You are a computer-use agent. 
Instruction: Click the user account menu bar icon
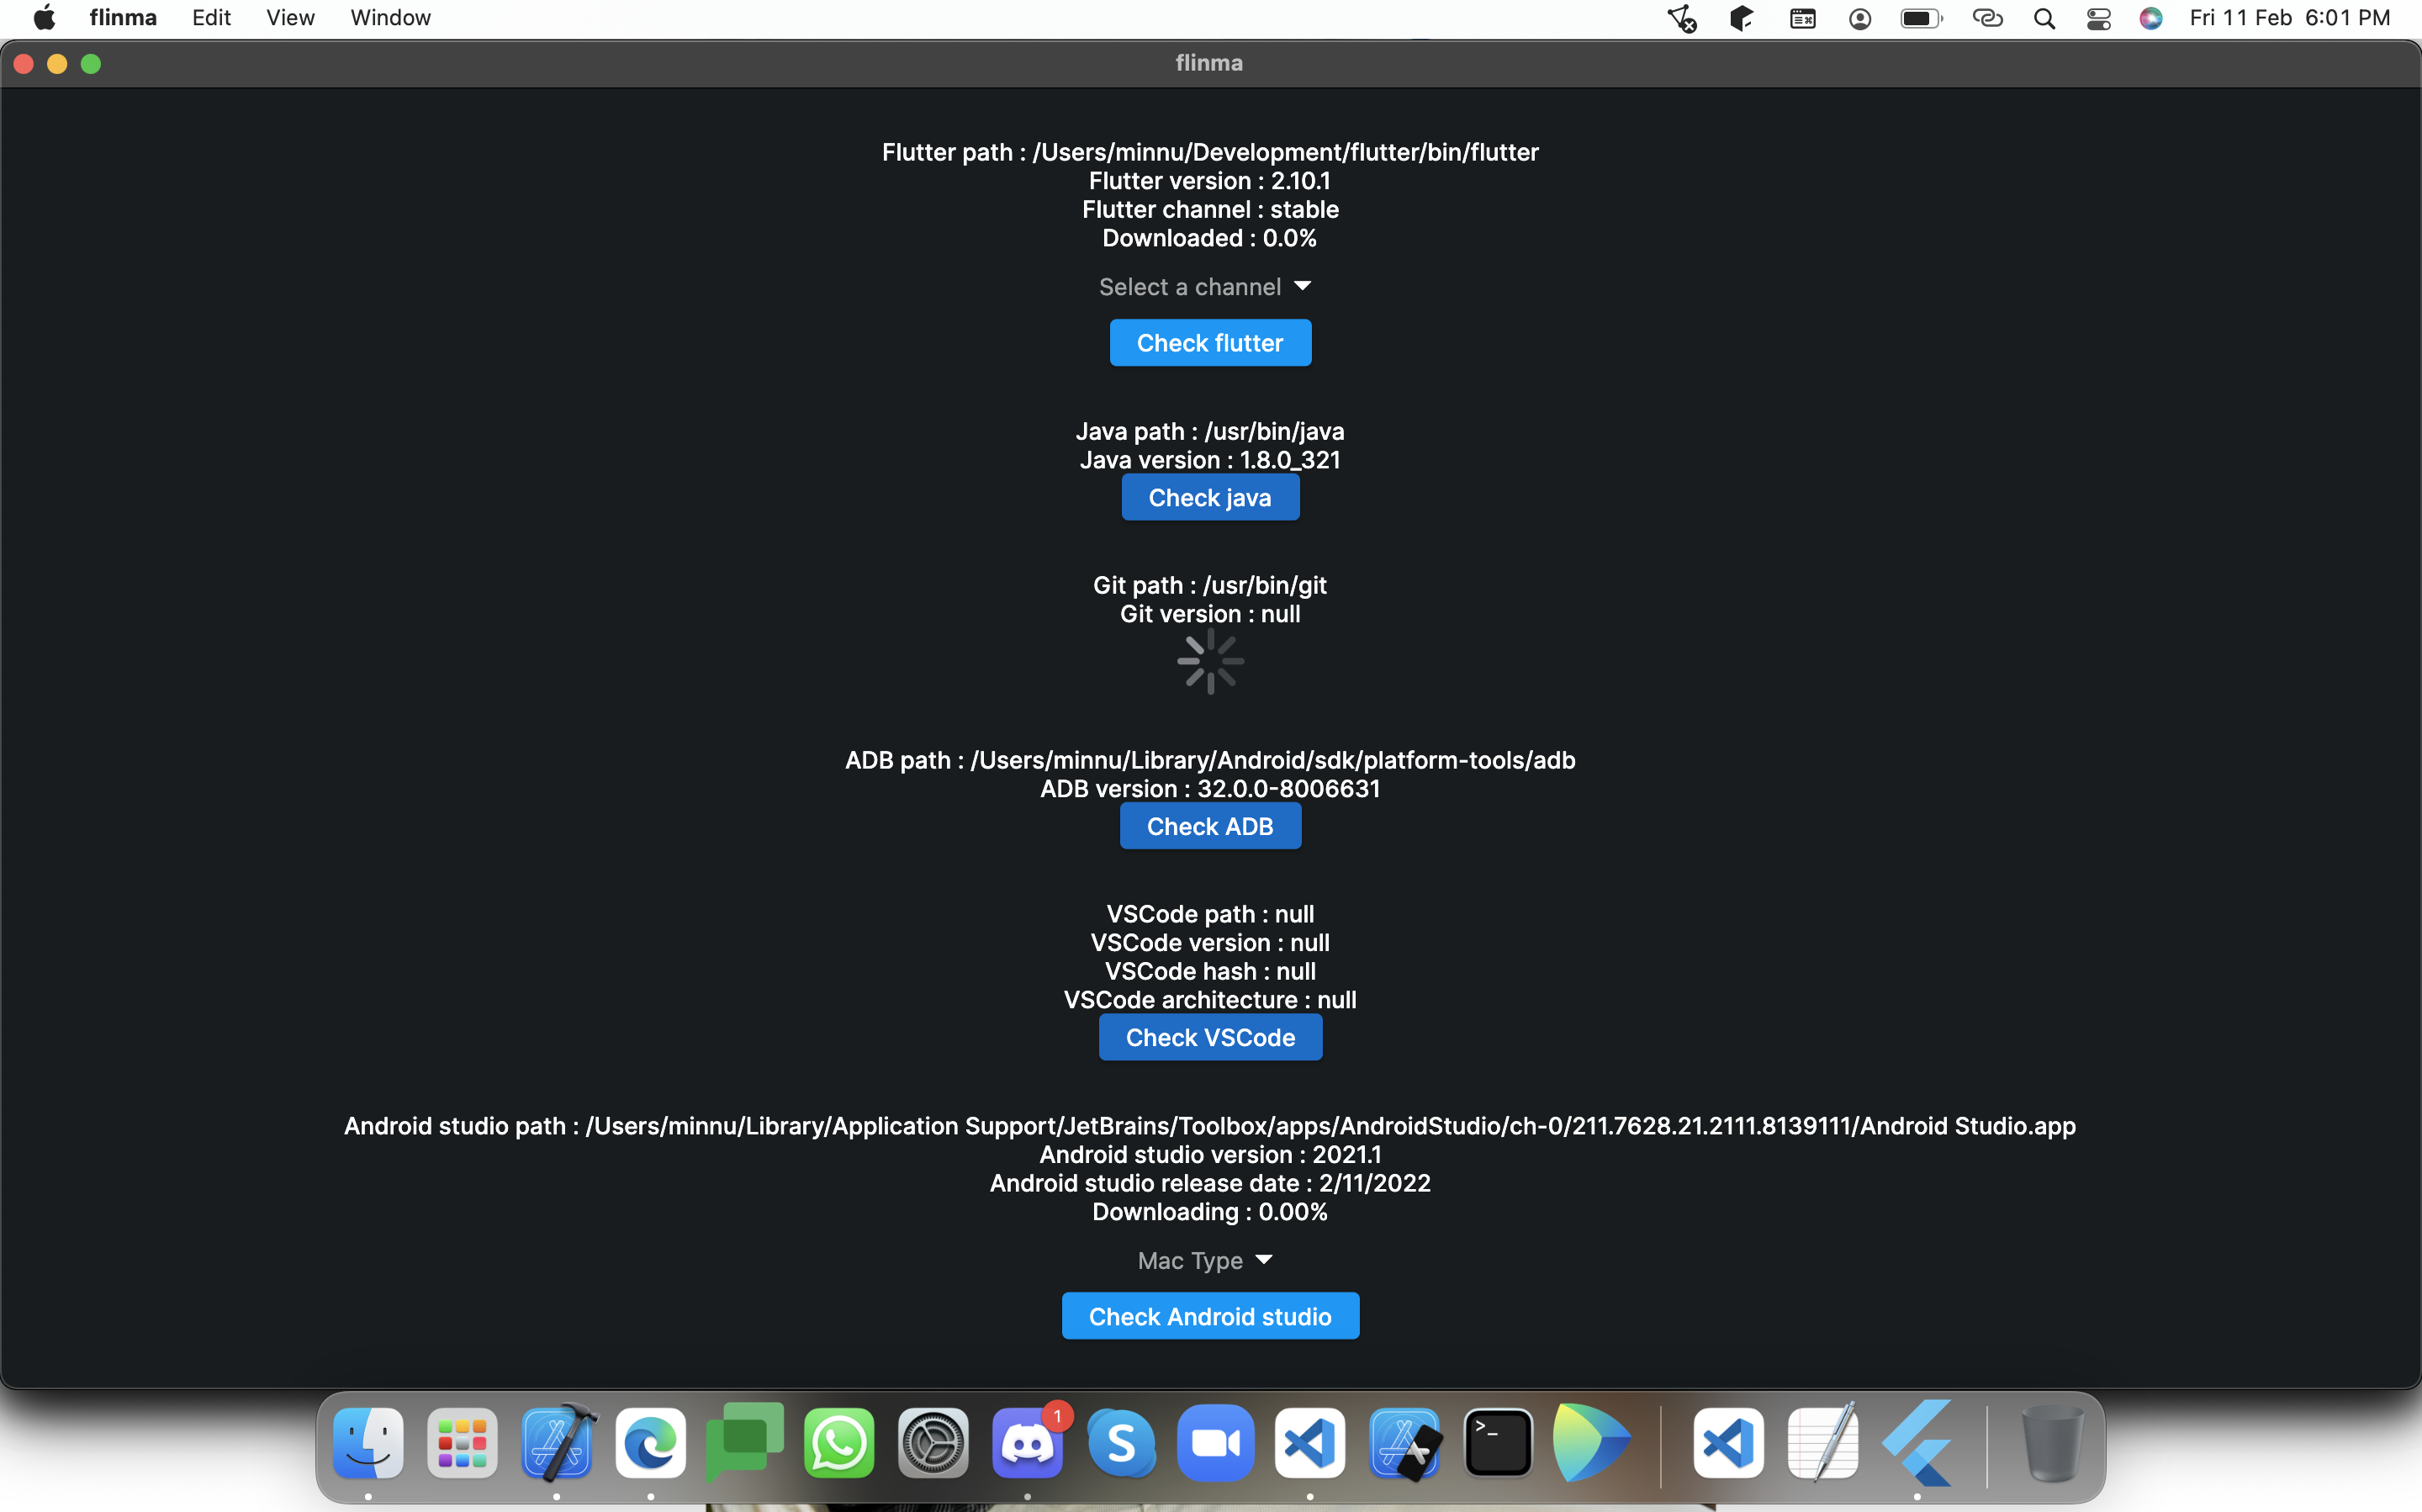pos(1860,18)
